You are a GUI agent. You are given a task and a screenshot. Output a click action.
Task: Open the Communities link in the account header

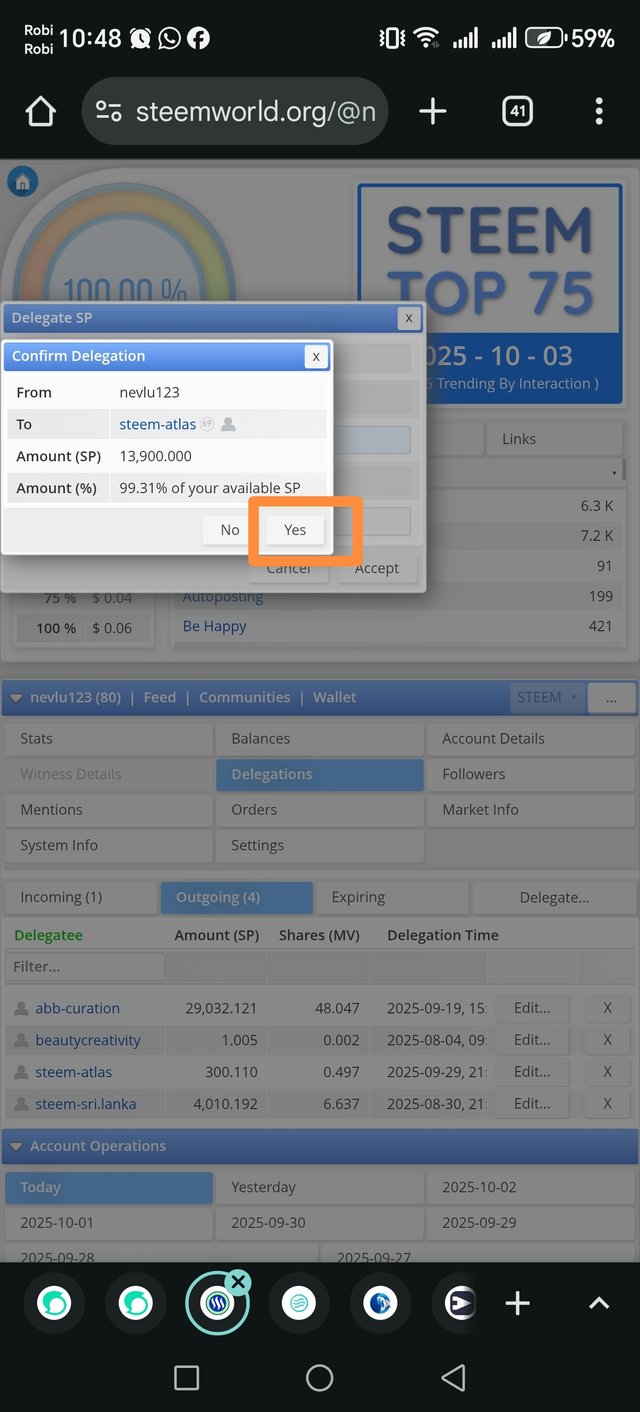[x=244, y=697]
